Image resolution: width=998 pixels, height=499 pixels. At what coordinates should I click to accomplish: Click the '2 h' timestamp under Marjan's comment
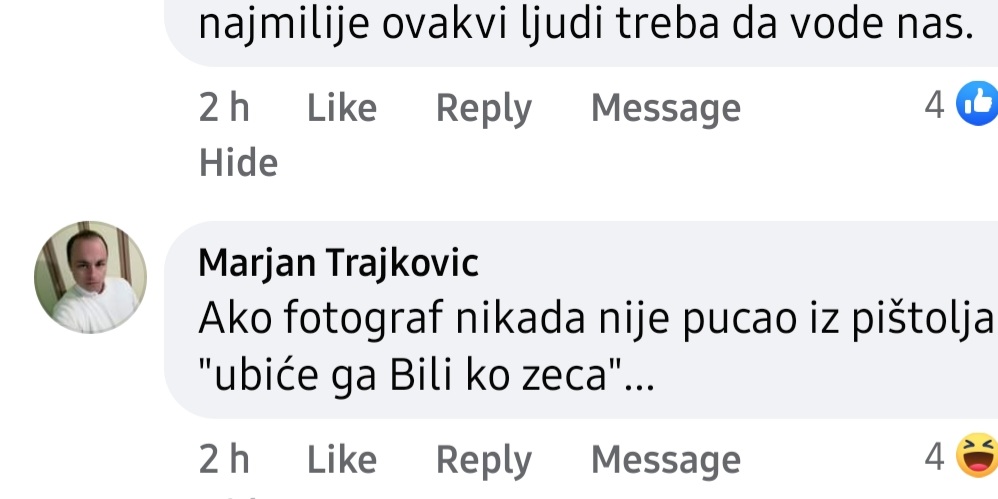tap(224, 460)
